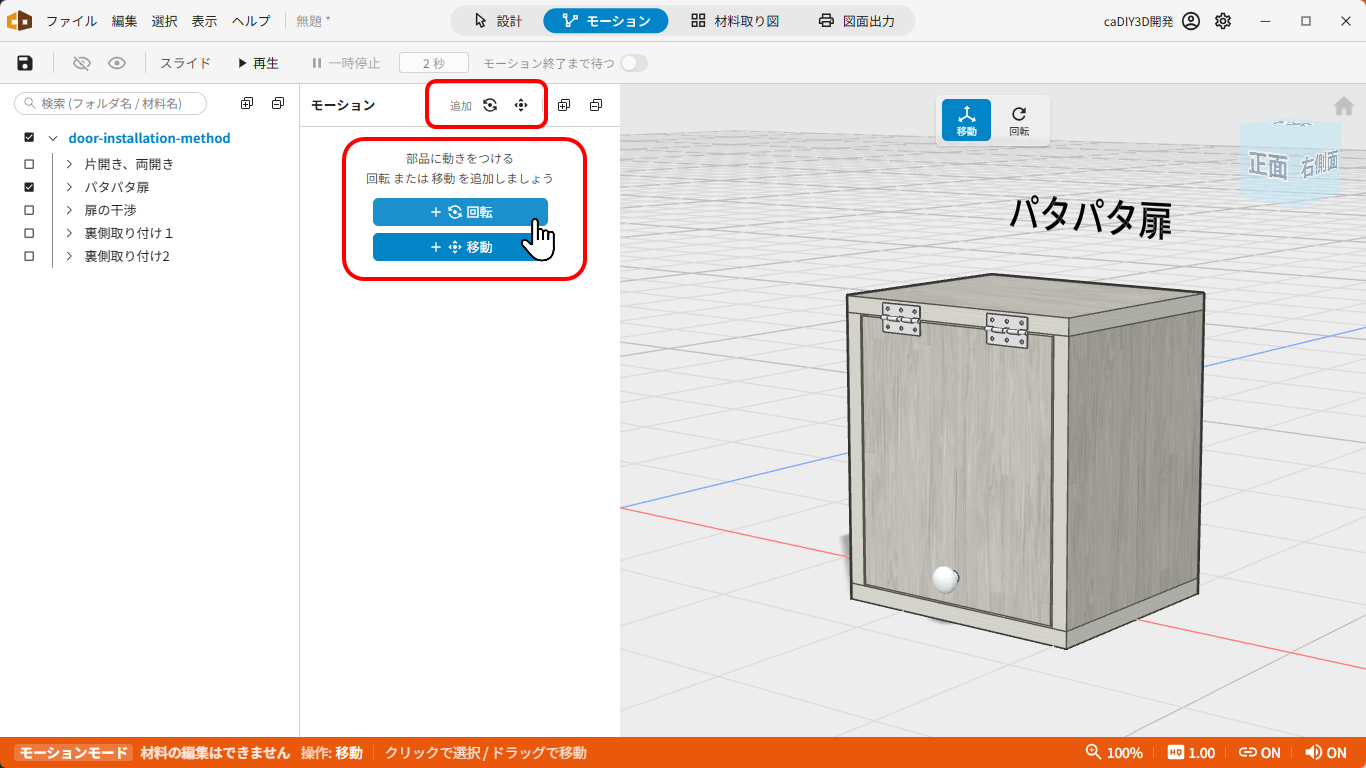
Task: Collapse all folders in the material tree panel
Action: (x=278, y=104)
